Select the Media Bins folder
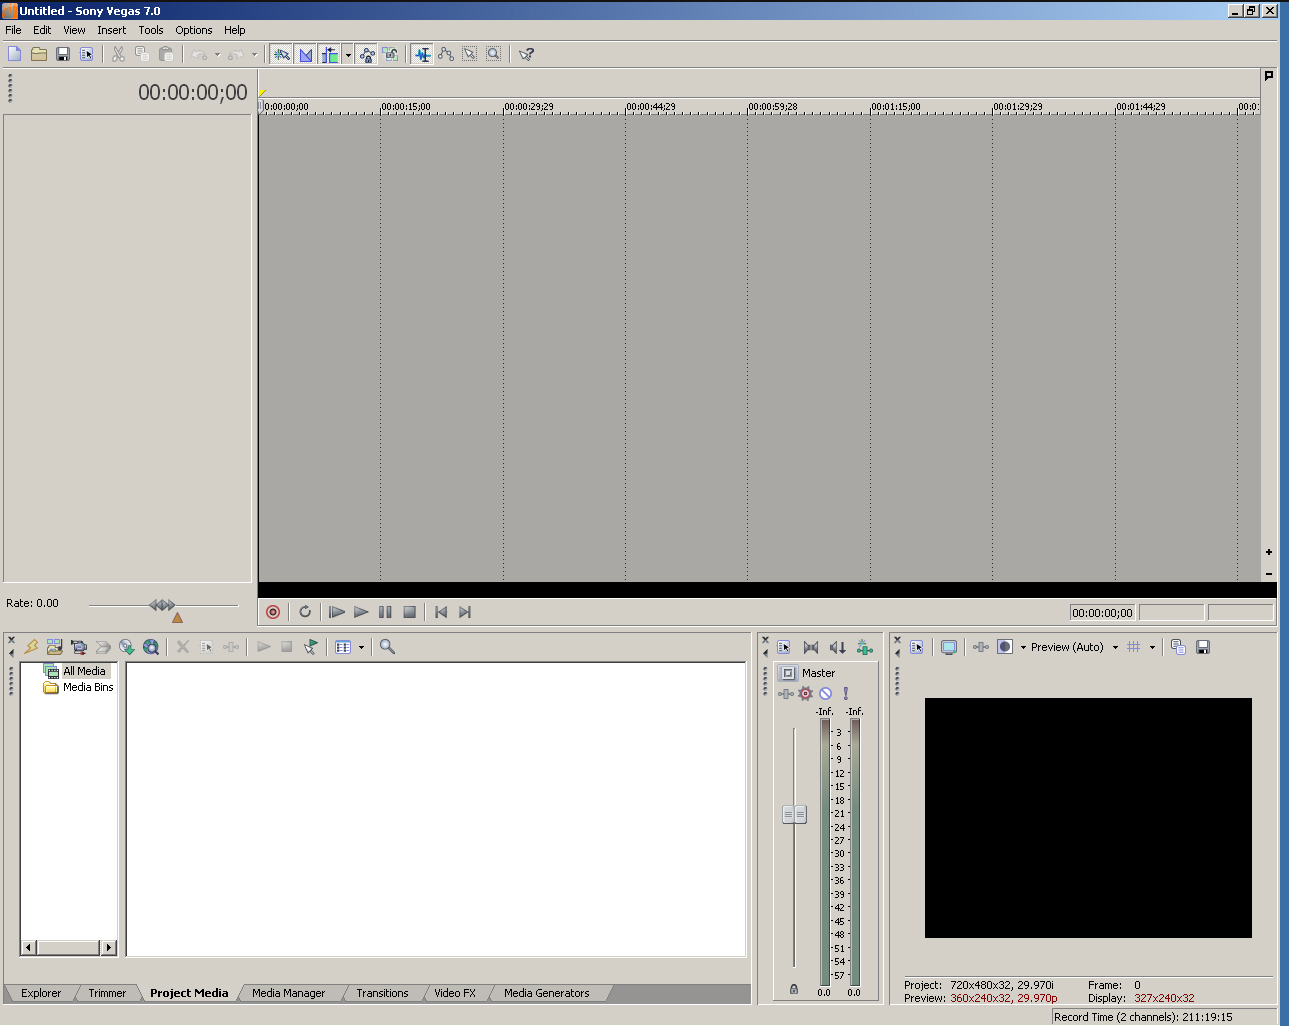Image resolution: width=1289 pixels, height=1026 pixels. click(88, 687)
